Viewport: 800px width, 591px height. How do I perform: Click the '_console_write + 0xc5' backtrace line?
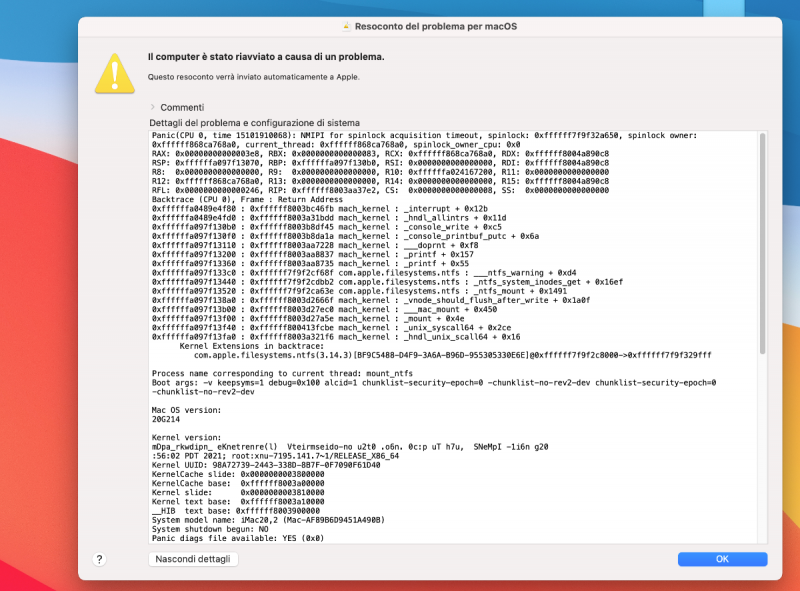coord(327,227)
